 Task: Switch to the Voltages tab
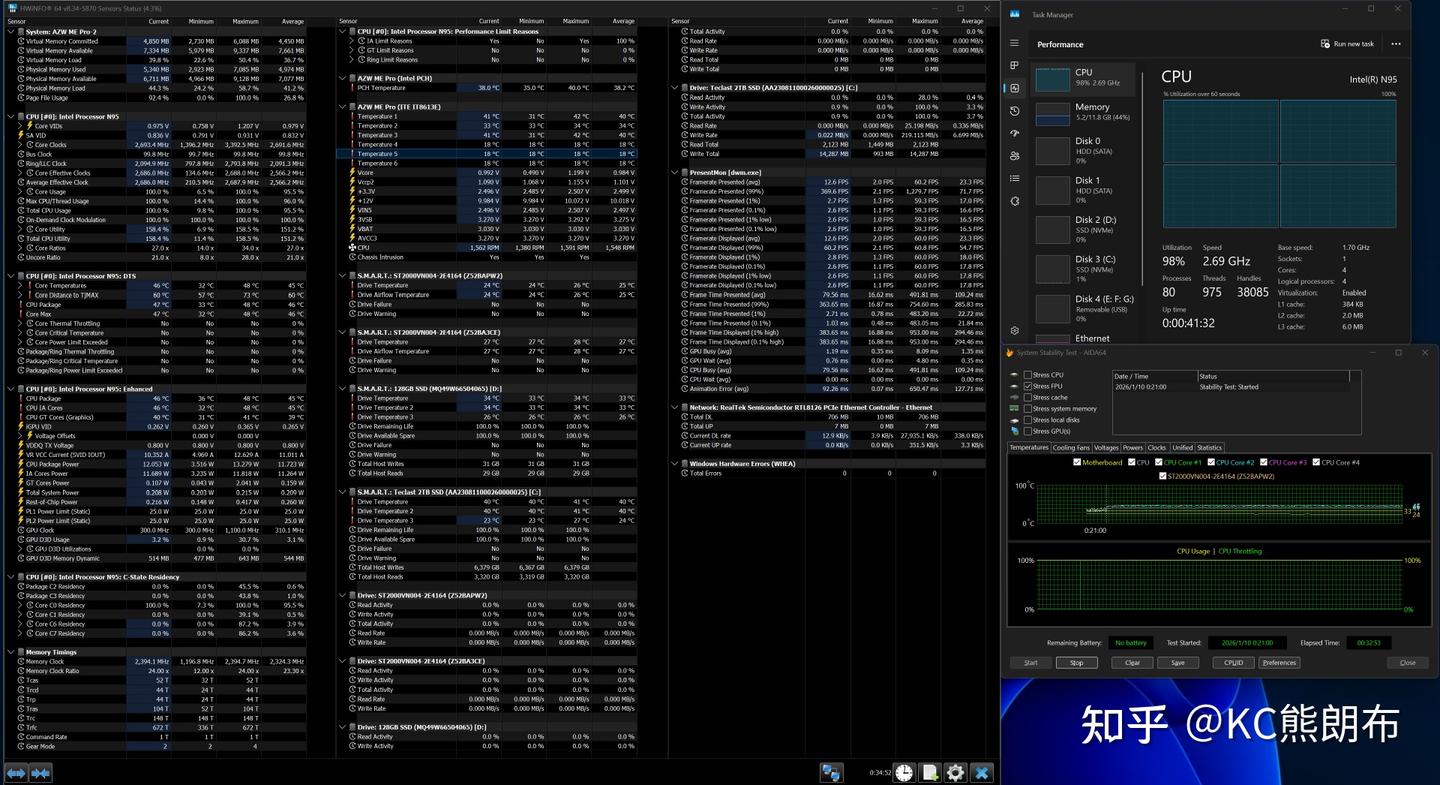(x=1106, y=448)
